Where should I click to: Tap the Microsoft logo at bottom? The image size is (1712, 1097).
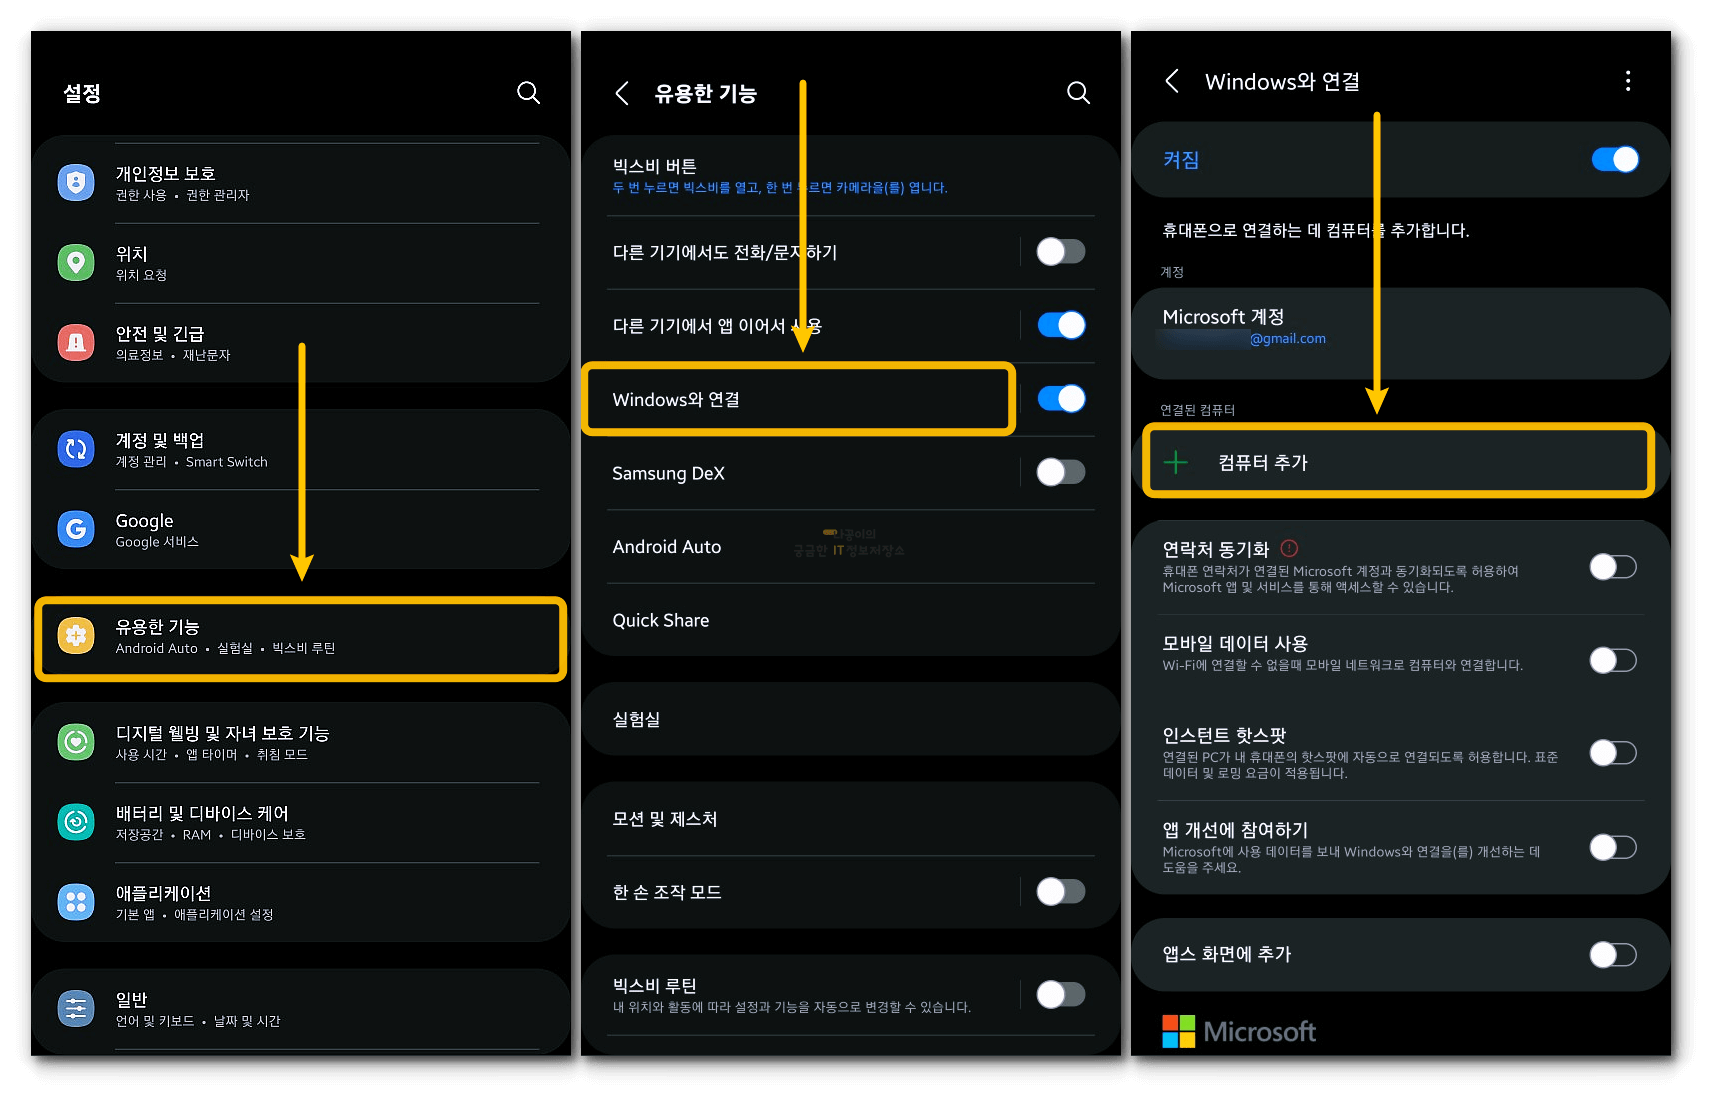click(x=1239, y=1031)
